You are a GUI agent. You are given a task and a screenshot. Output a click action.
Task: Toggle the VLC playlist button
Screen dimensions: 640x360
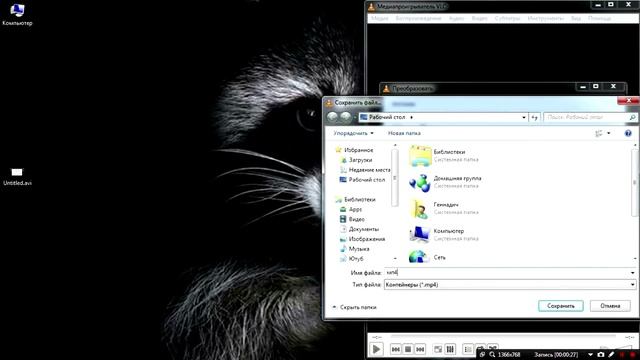coord(468,349)
